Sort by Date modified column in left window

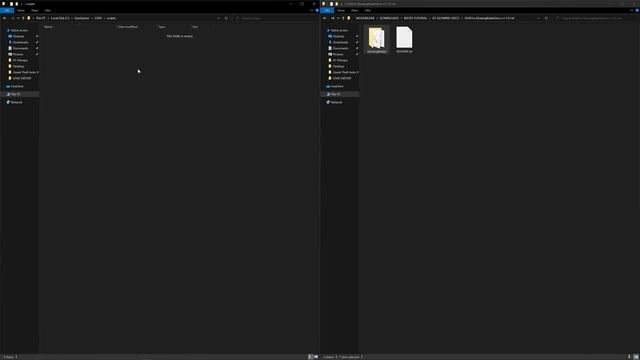tap(128, 27)
